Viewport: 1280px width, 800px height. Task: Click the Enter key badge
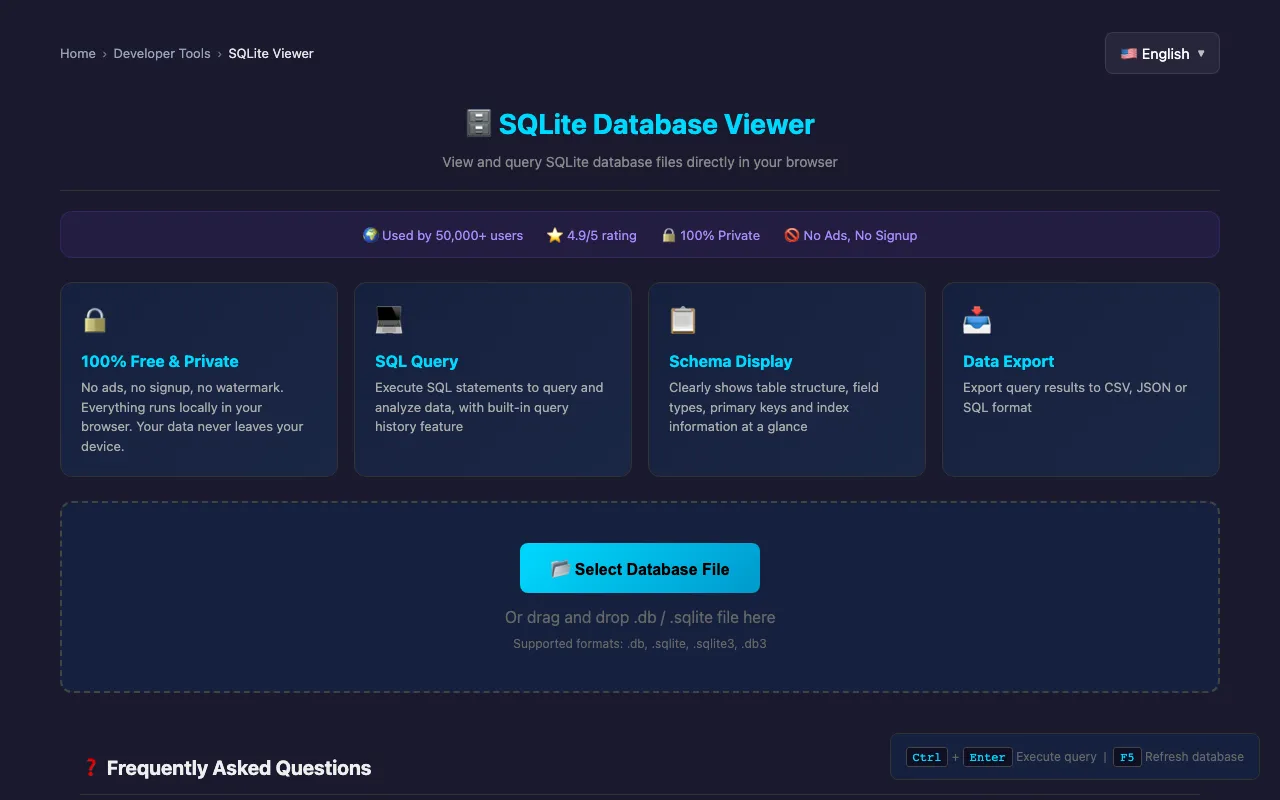(x=988, y=757)
